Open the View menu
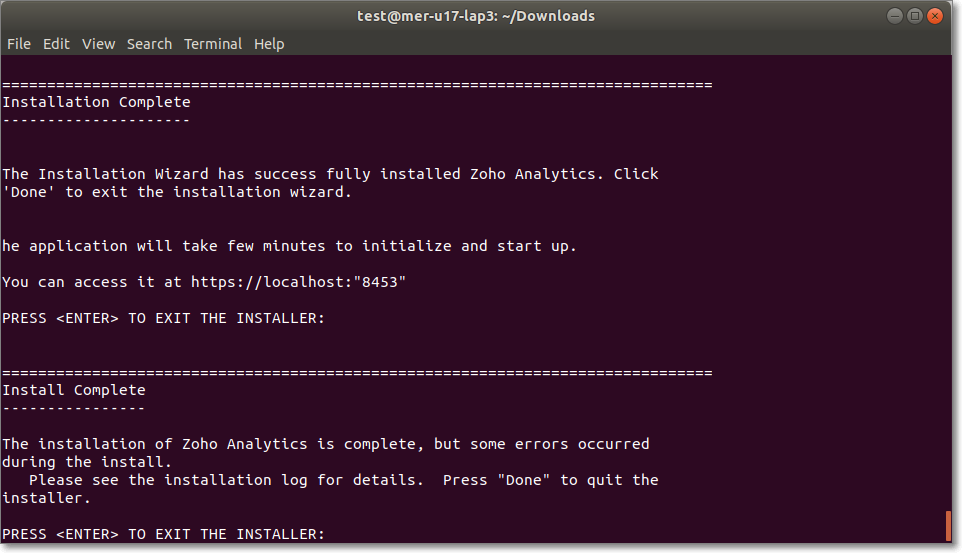 click(98, 44)
